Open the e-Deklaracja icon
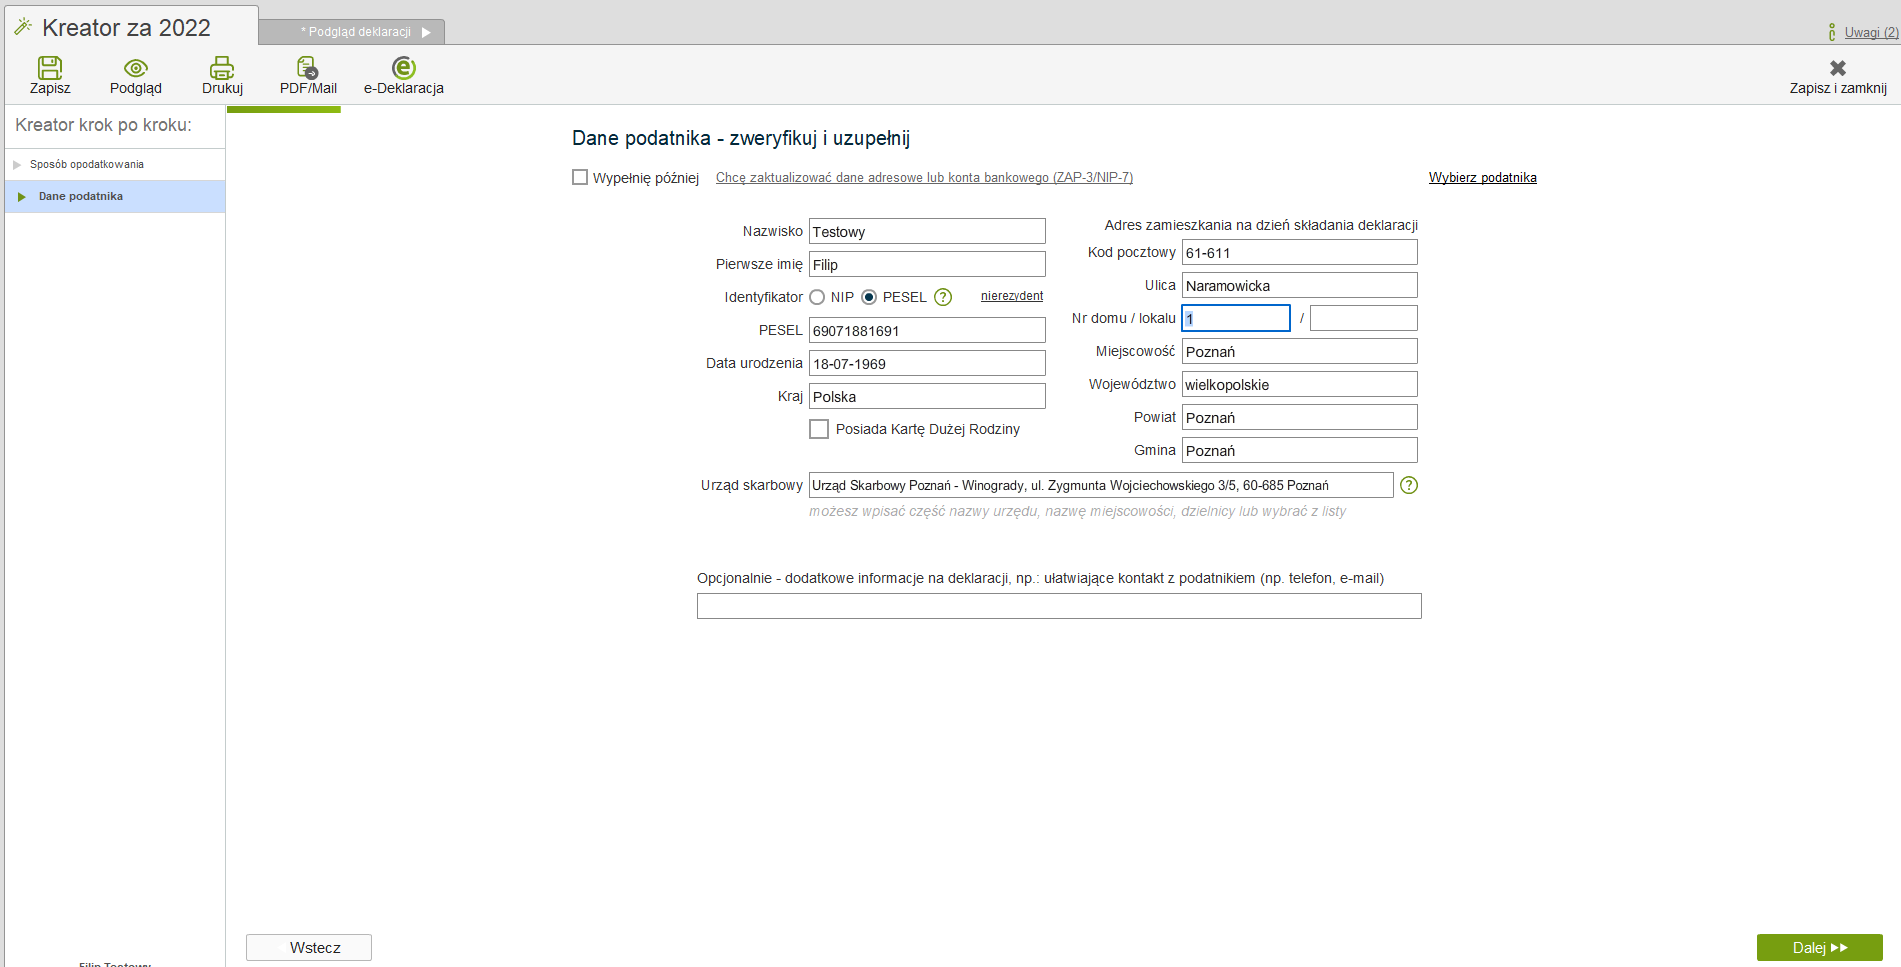This screenshot has height=967, width=1901. click(403, 68)
